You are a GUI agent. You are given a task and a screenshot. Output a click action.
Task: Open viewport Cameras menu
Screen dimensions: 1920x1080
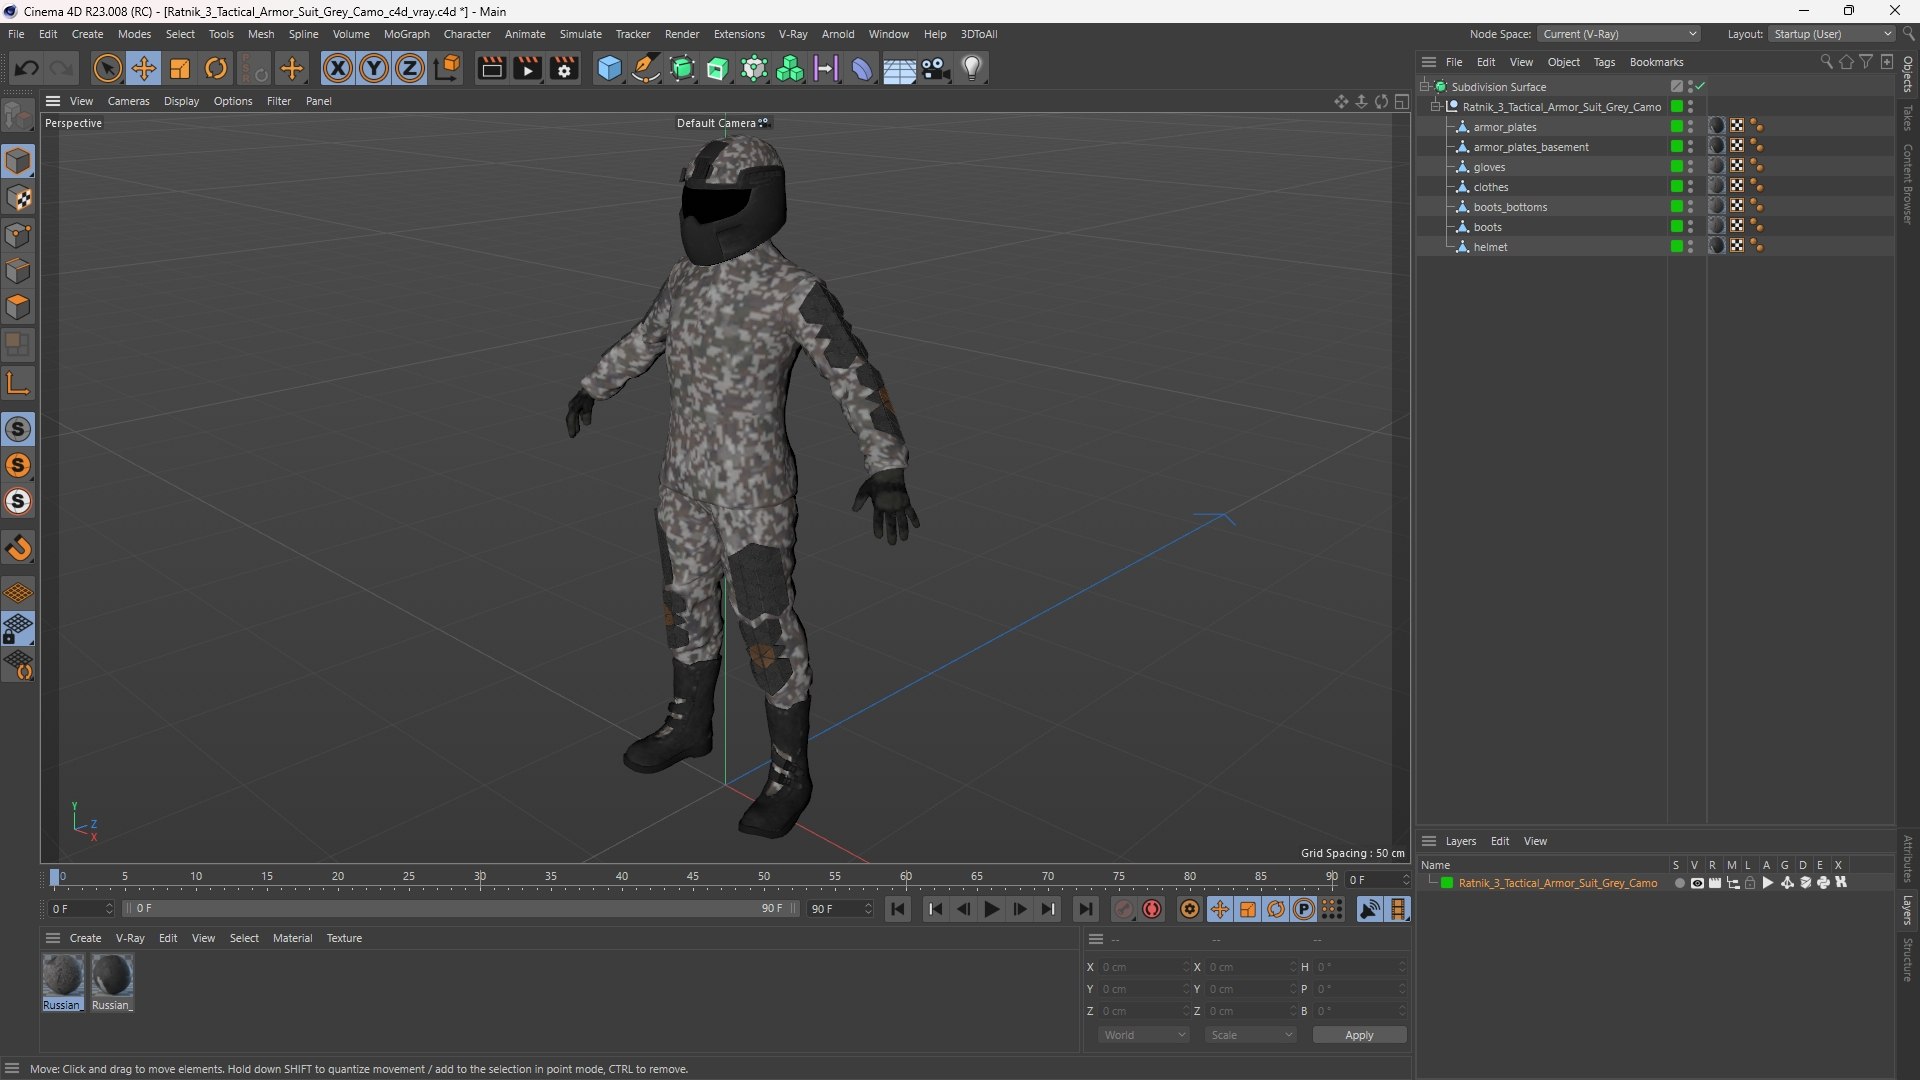[x=128, y=101]
